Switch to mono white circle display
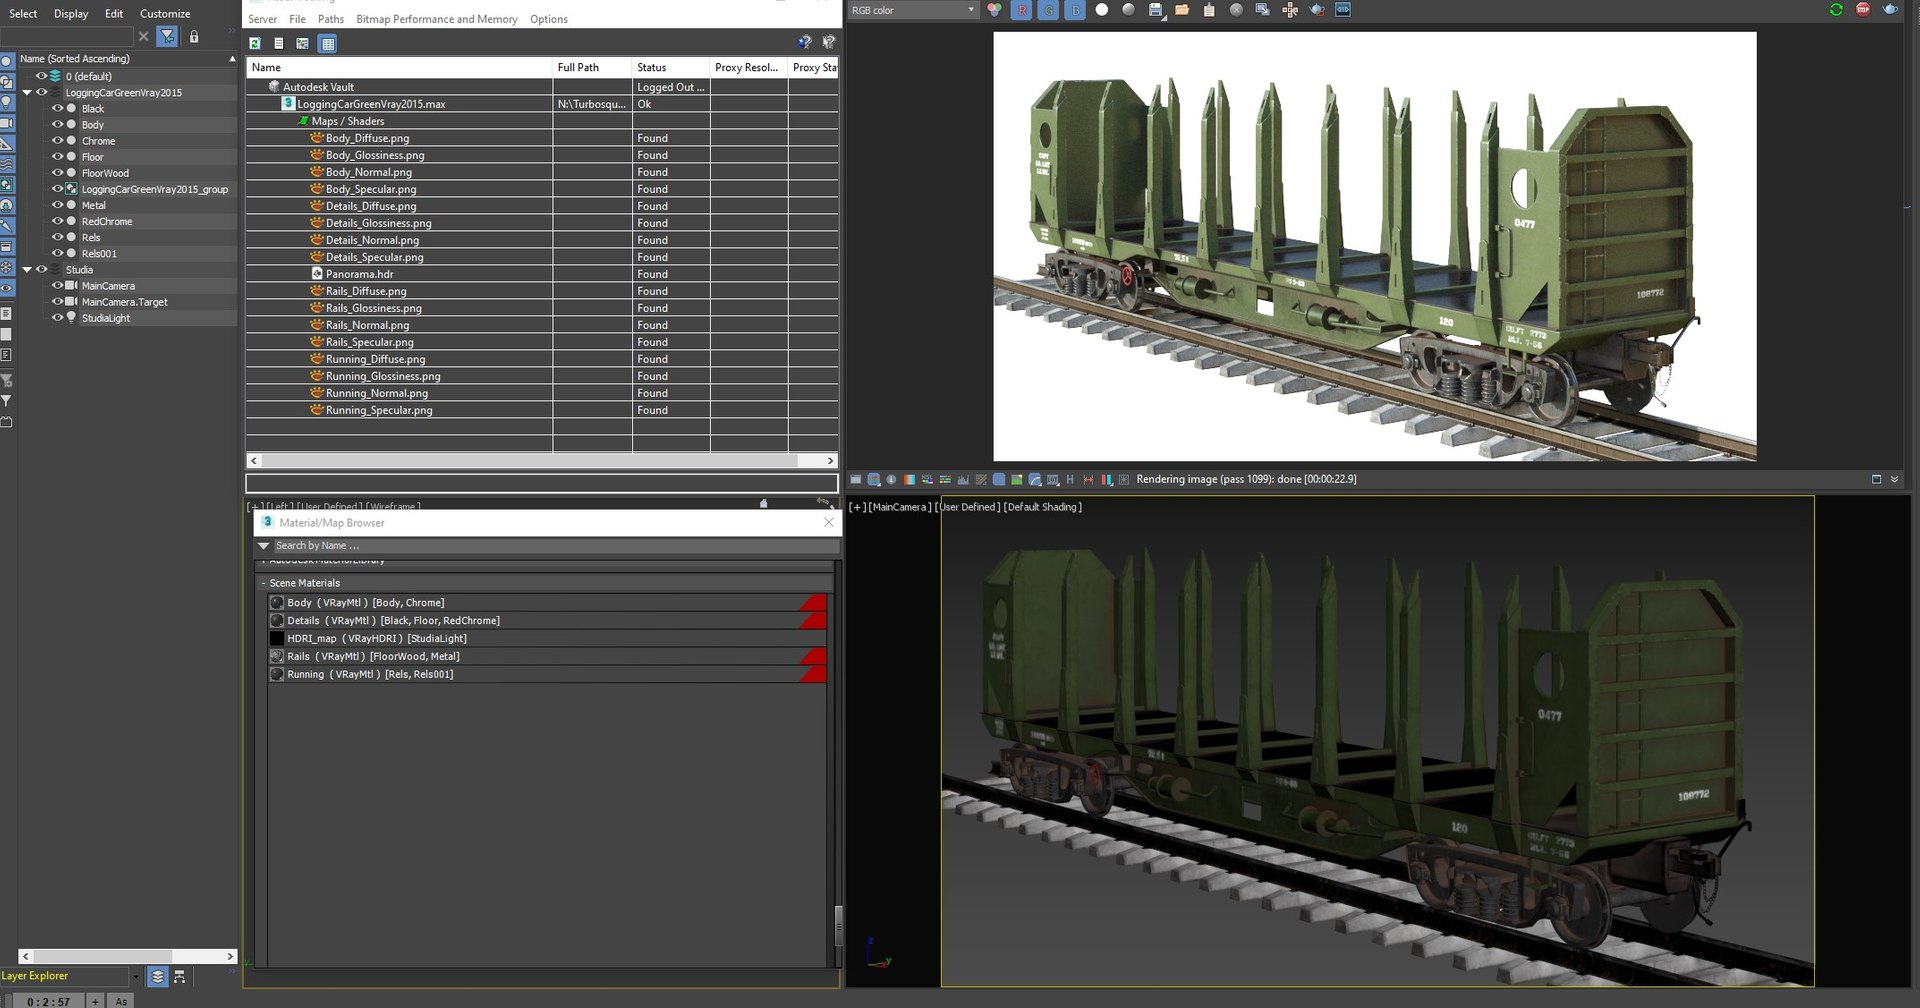This screenshot has height=1008, width=1920. coord(1102,10)
